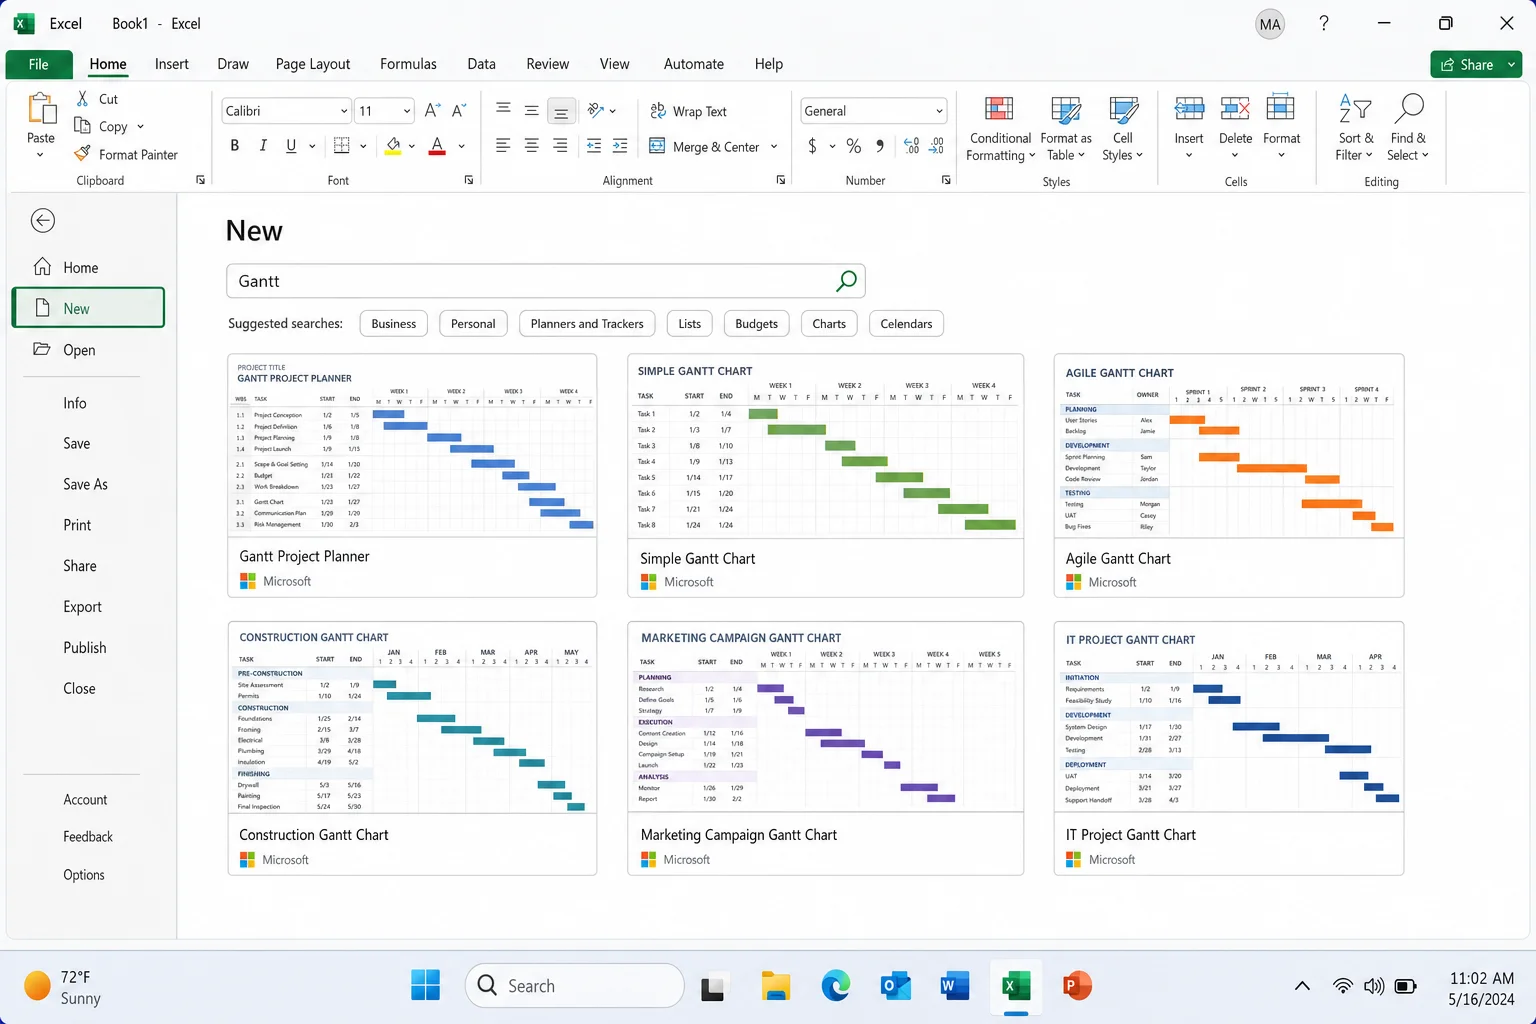The height and width of the screenshot is (1024, 1536).
Task: Click the Increase Indent icon
Action: click(620, 146)
